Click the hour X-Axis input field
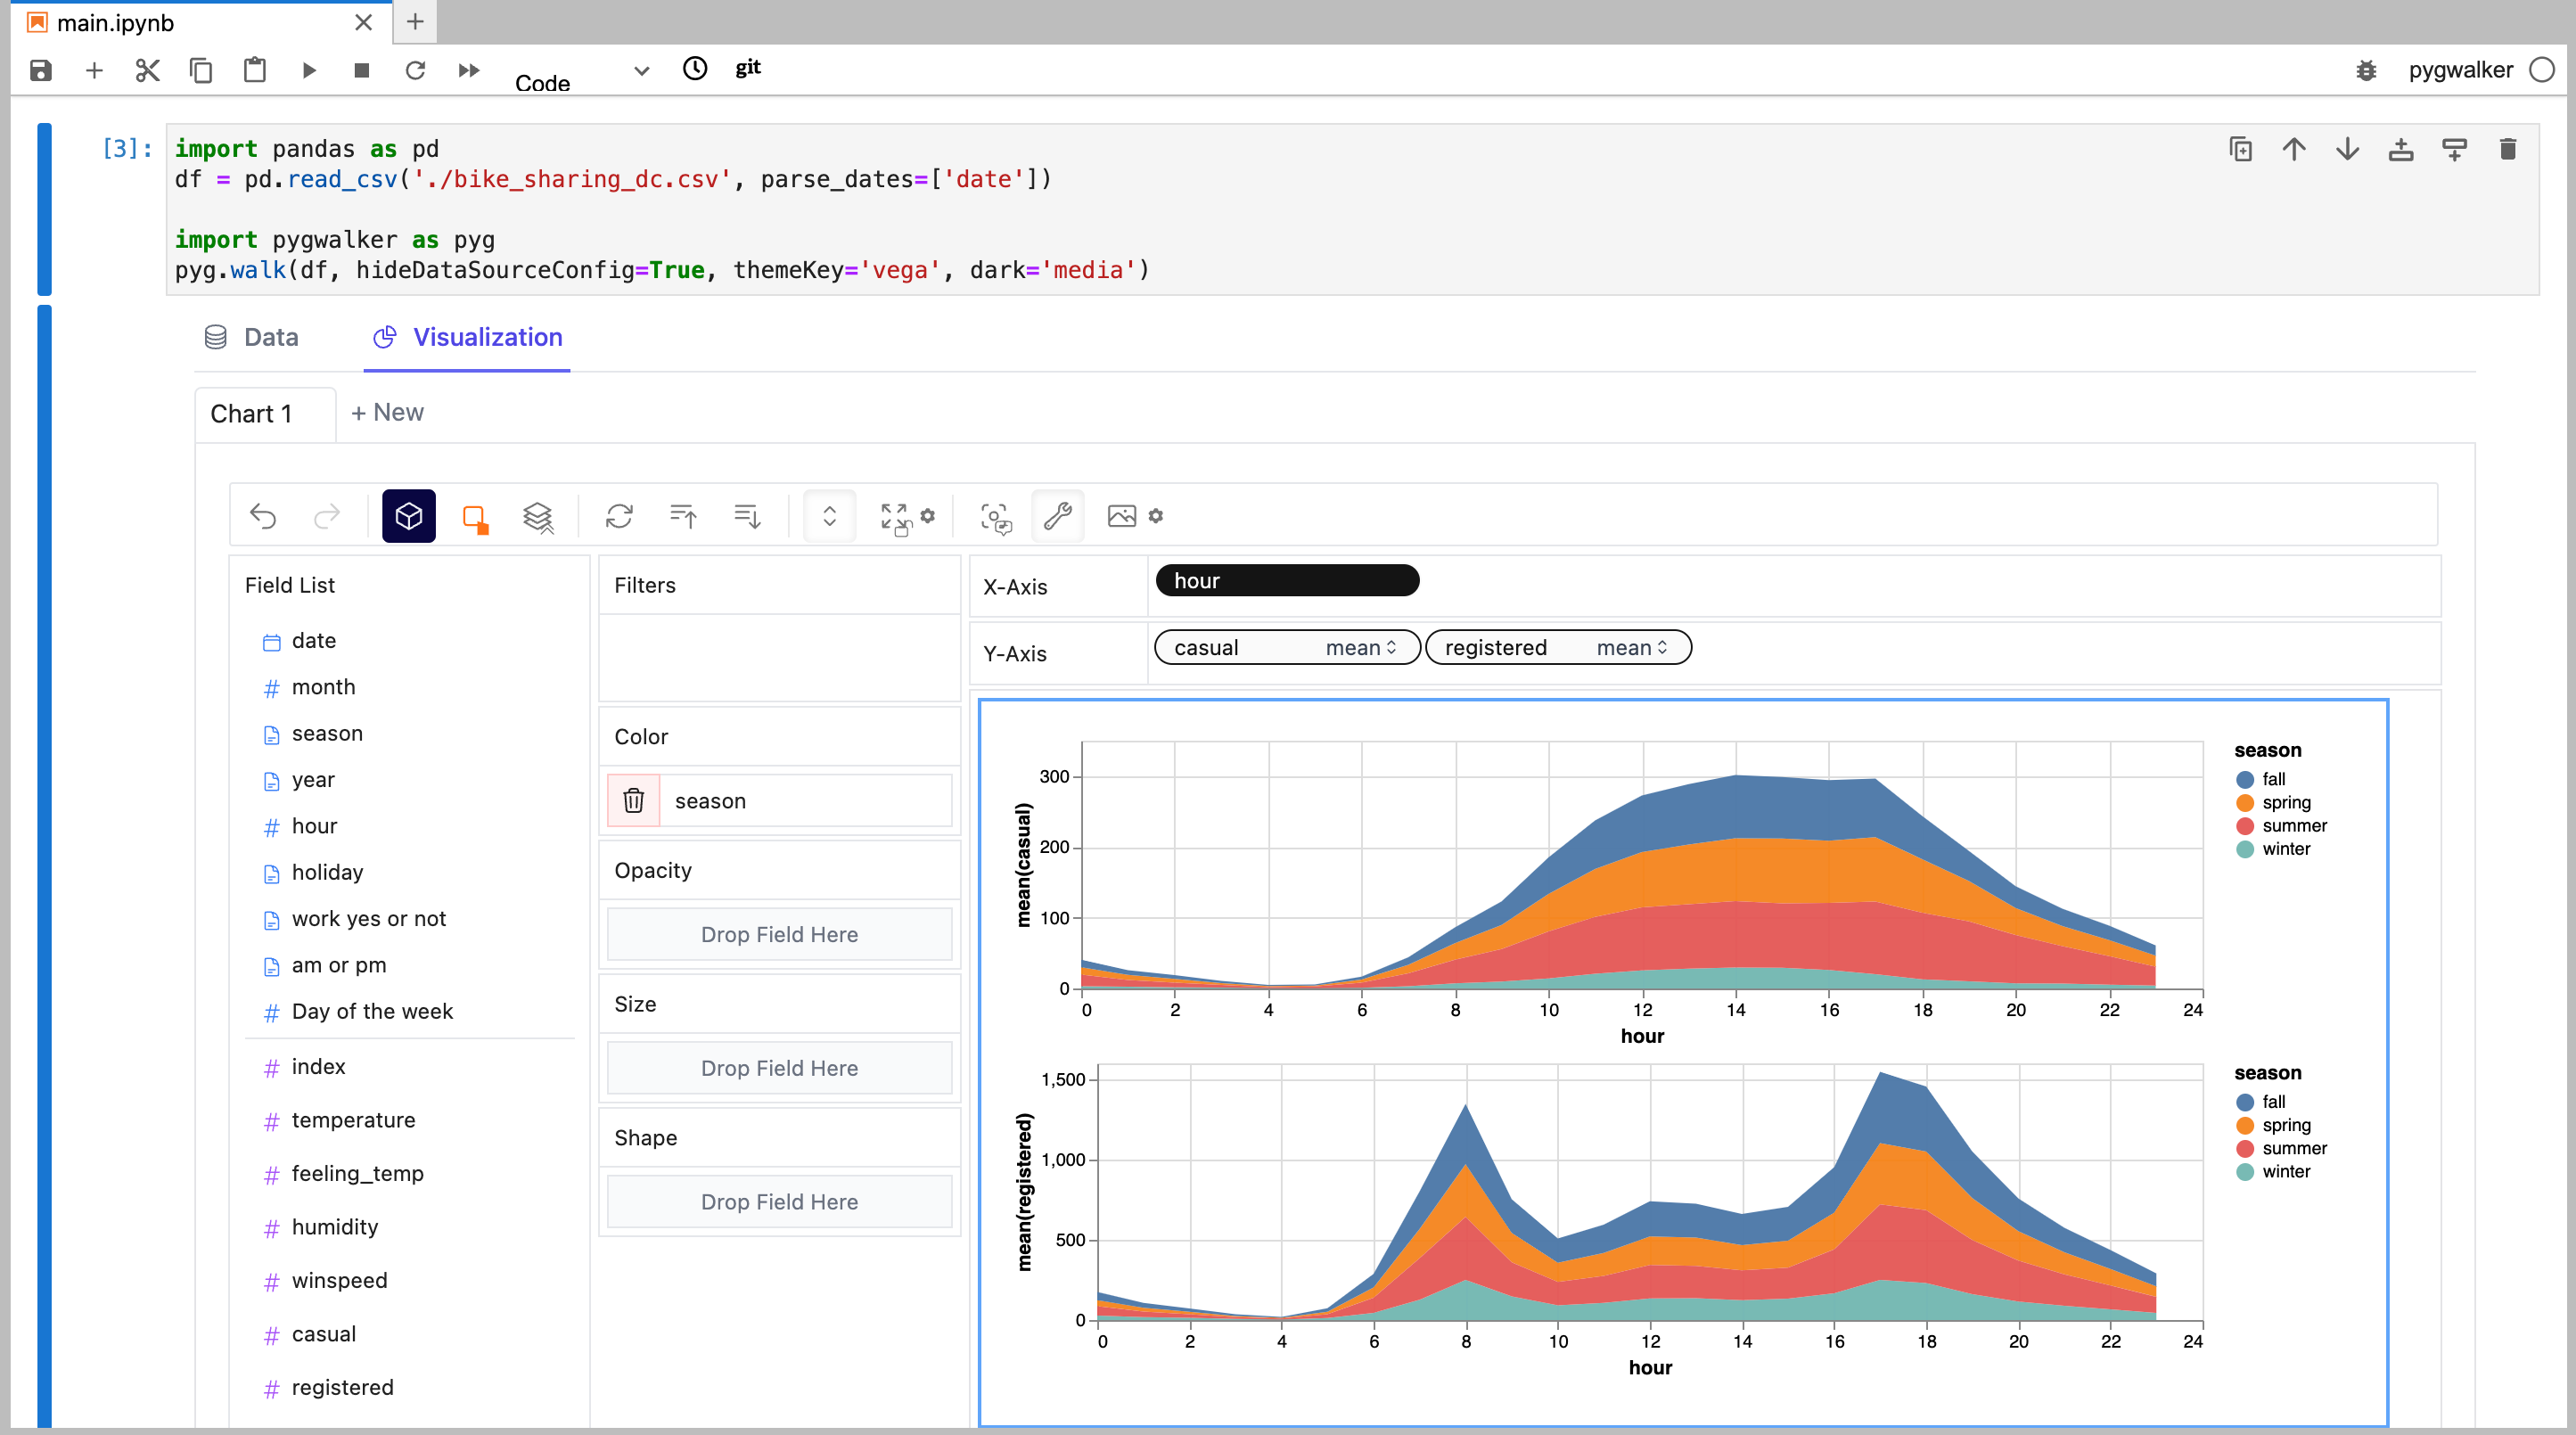 (1288, 579)
